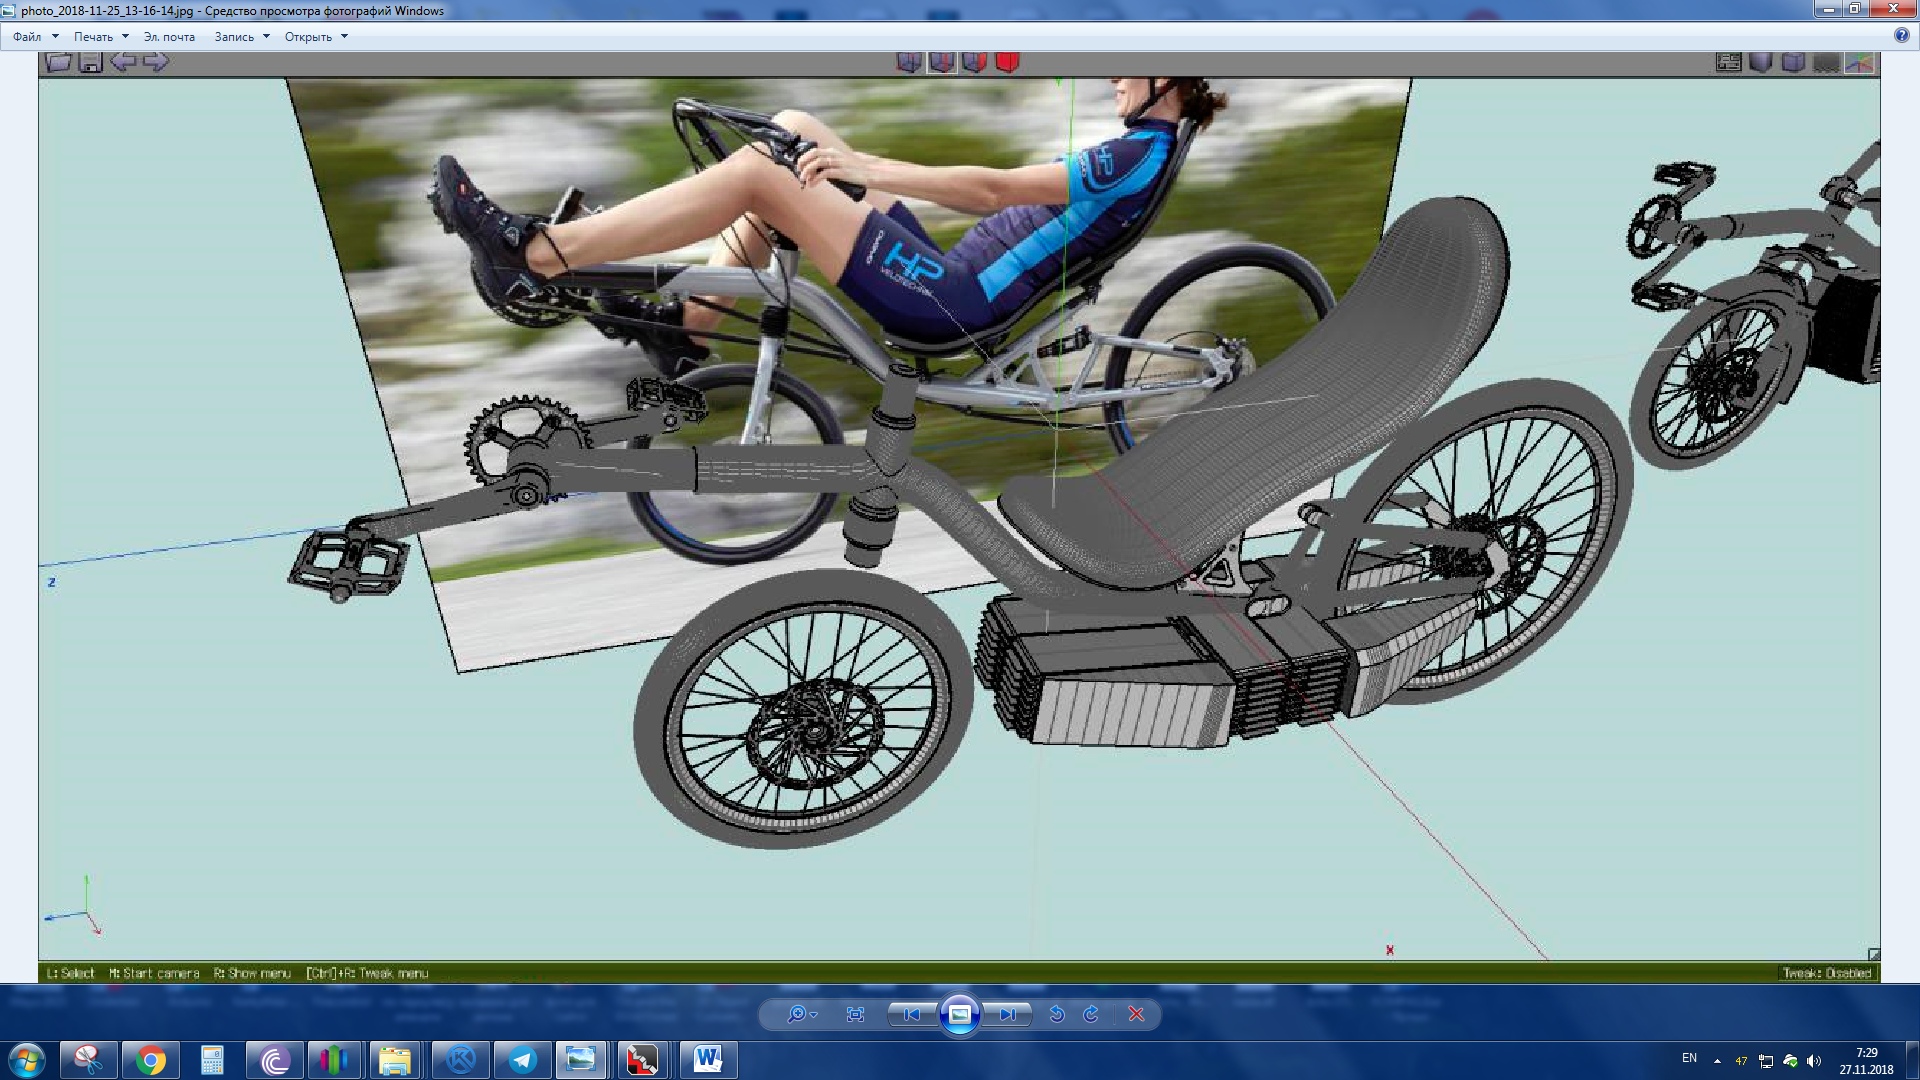This screenshot has height=1080, width=1920.
Task: Fit the photo to actual size
Action: click(855, 1014)
